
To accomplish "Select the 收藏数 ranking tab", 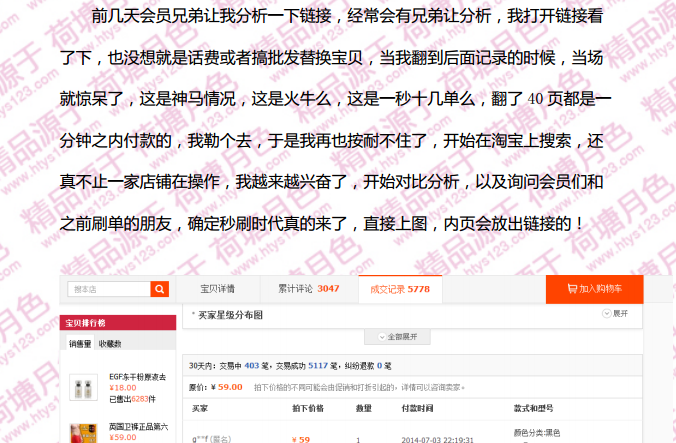I will coord(110,344).
